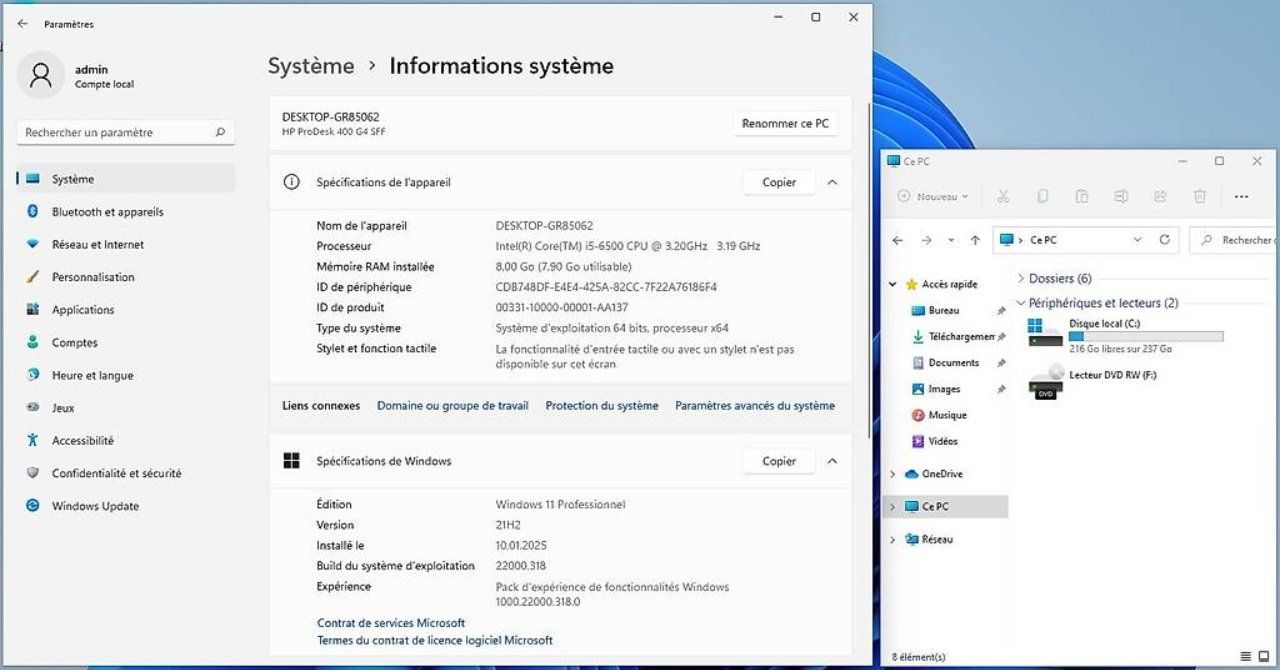
Task: Switch to large icons view in Ce PC status bar
Action: [x=1263, y=656]
